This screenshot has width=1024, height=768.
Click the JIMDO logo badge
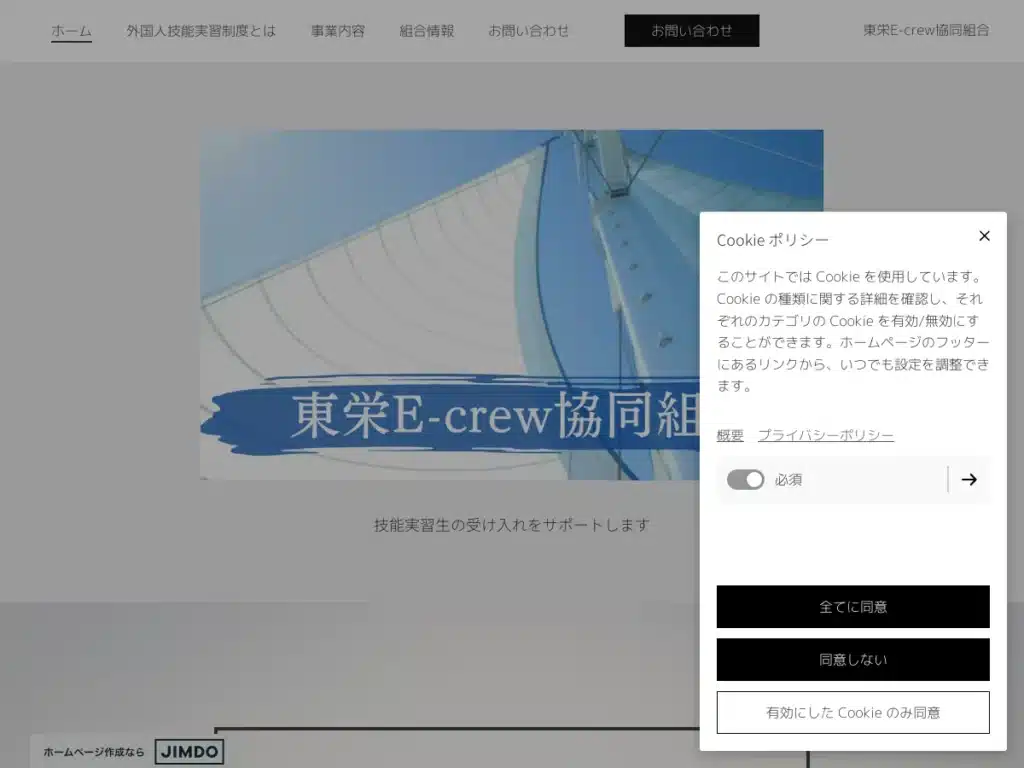(189, 752)
